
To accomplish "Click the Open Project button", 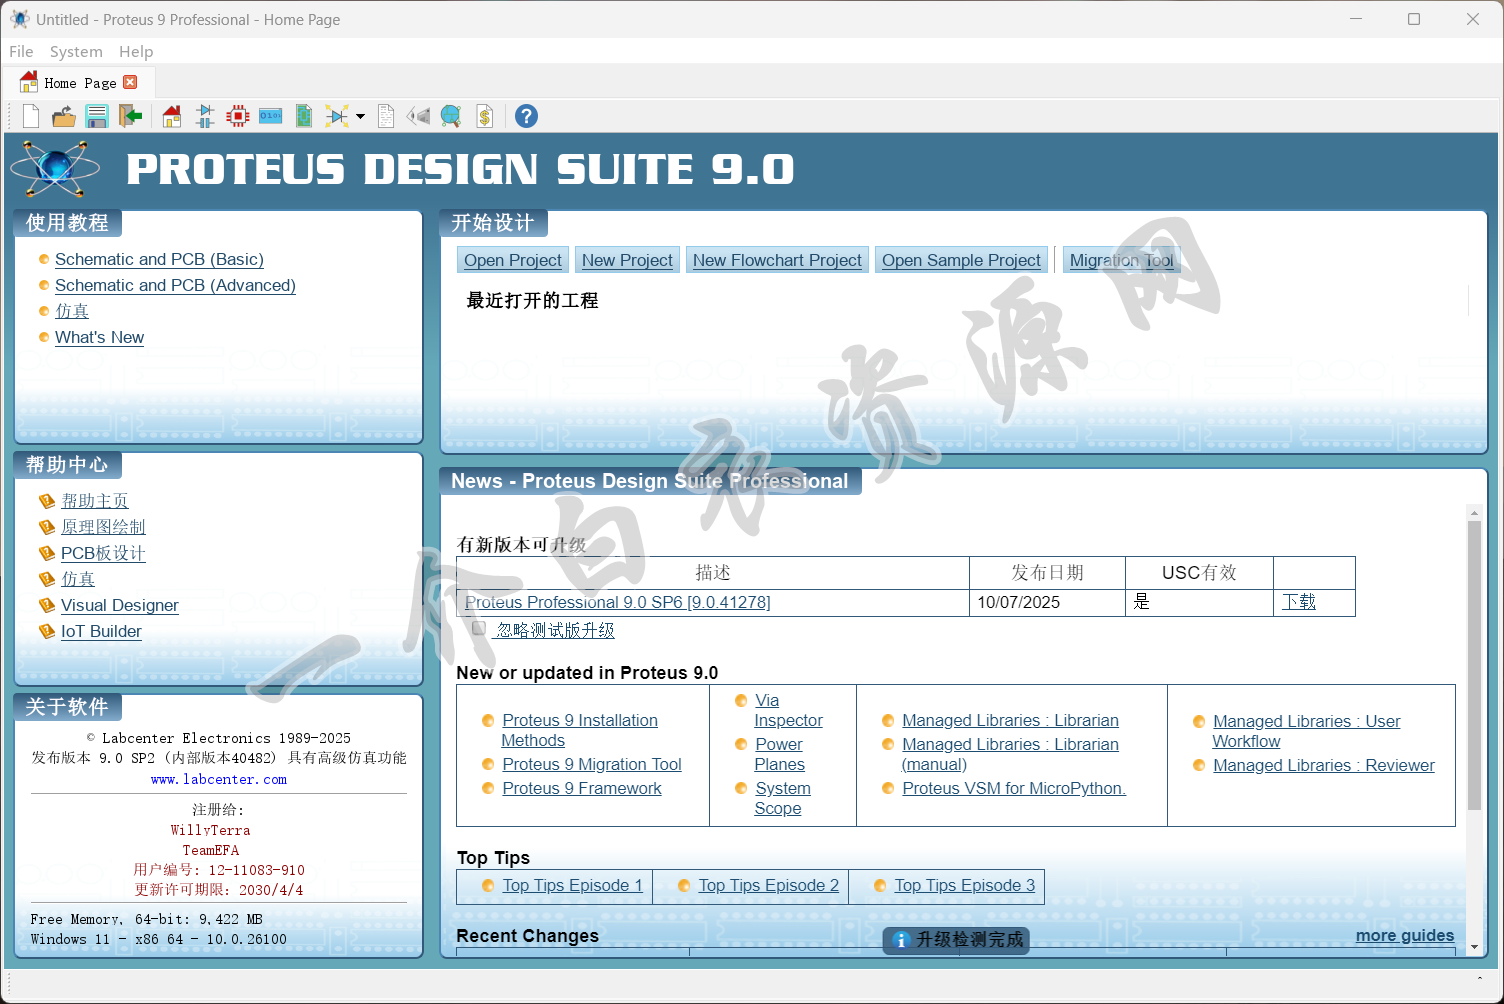I will (513, 260).
